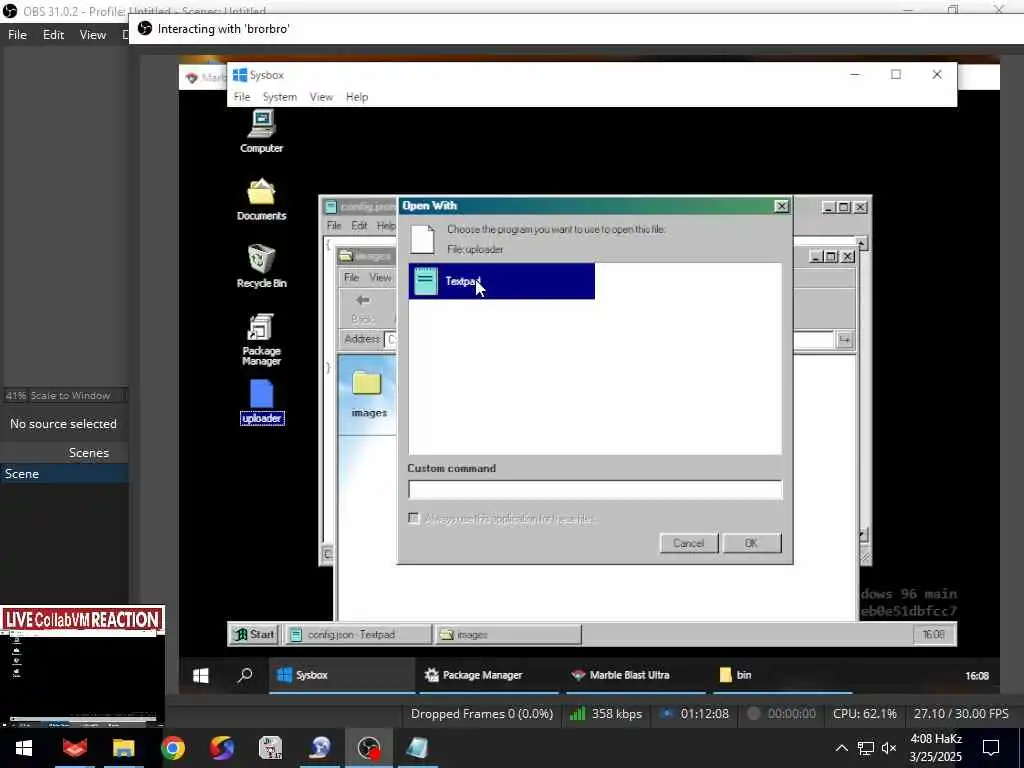Image resolution: width=1024 pixels, height=768 pixels.
Task: Open Sysbox System menu
Action: 280,97
